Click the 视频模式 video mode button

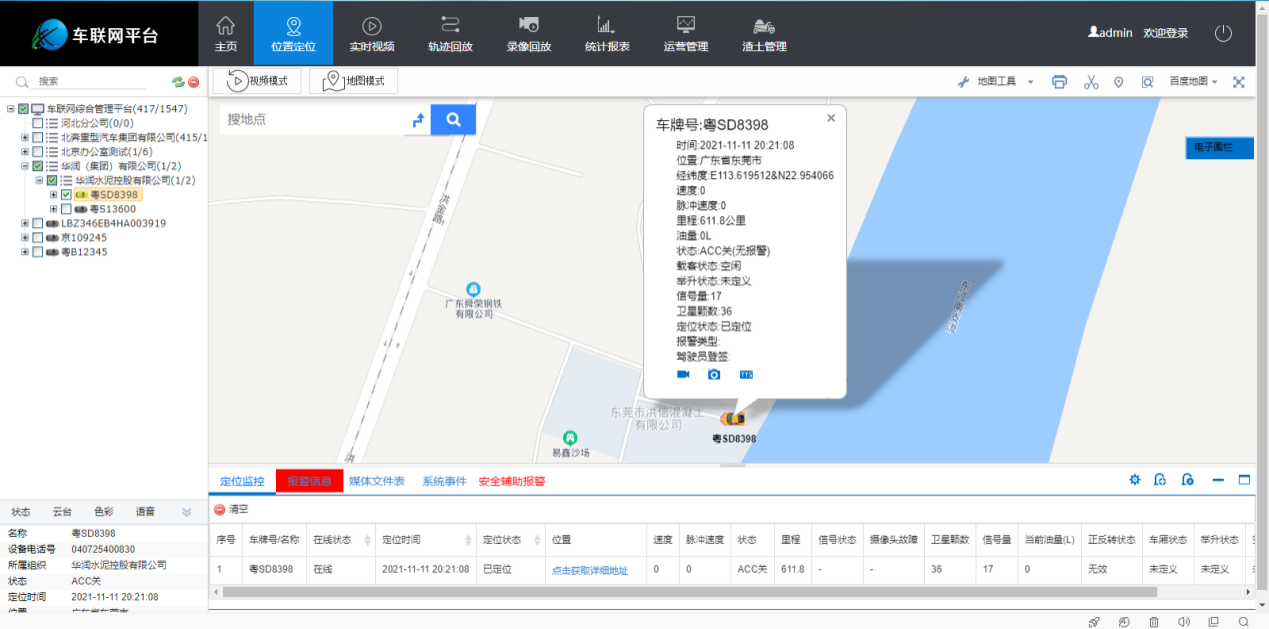point(257,81)
